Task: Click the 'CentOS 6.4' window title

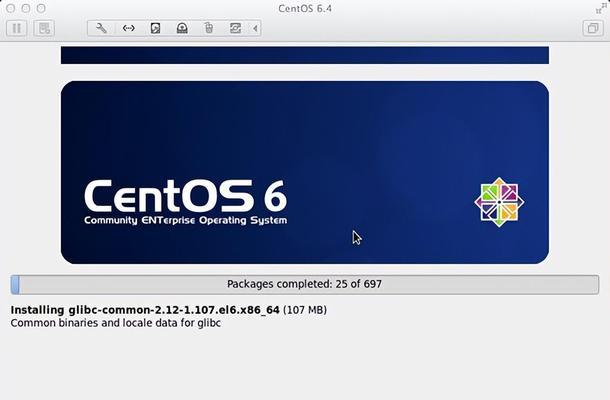Action: (x=305, y=9)
